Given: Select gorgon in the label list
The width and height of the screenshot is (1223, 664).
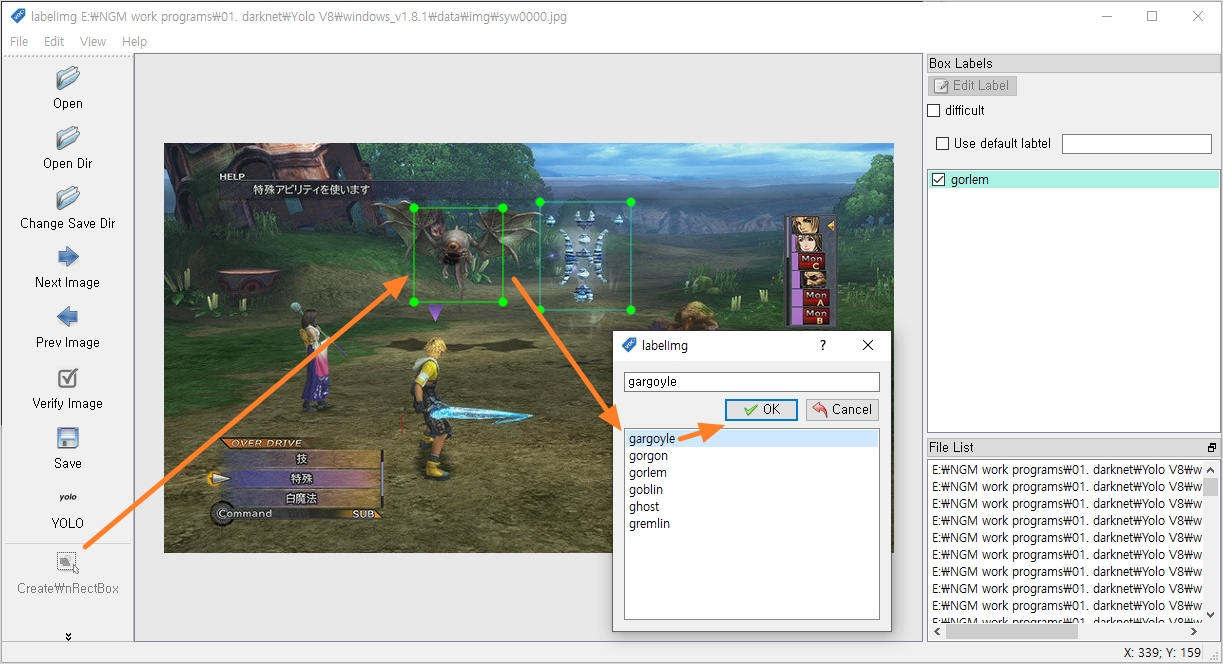Looking at the screenshot, I should point(752,456).
